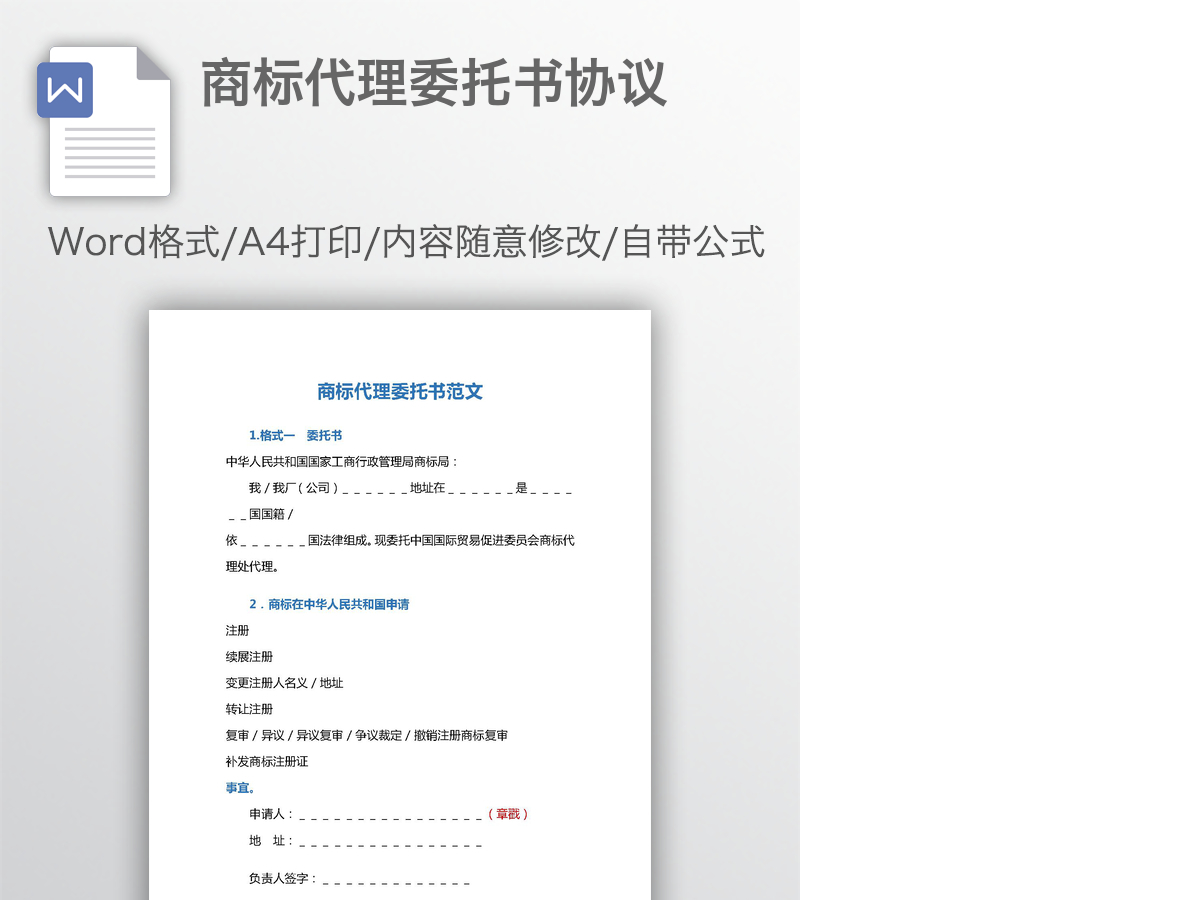Click the line 理处代理。
1200x900 pixels.
(x=252, y=567)
